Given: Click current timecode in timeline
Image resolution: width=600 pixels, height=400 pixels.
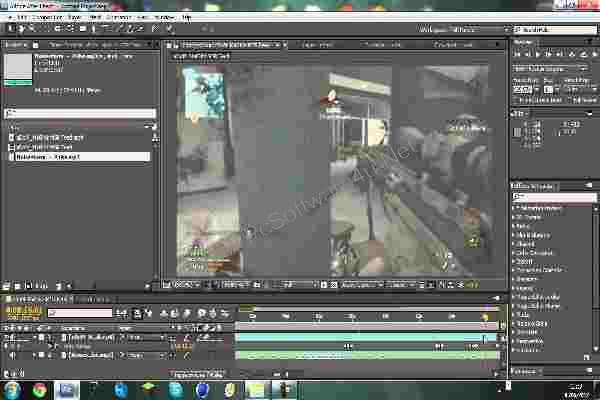Looking at the screenshot, I should 23,311.
